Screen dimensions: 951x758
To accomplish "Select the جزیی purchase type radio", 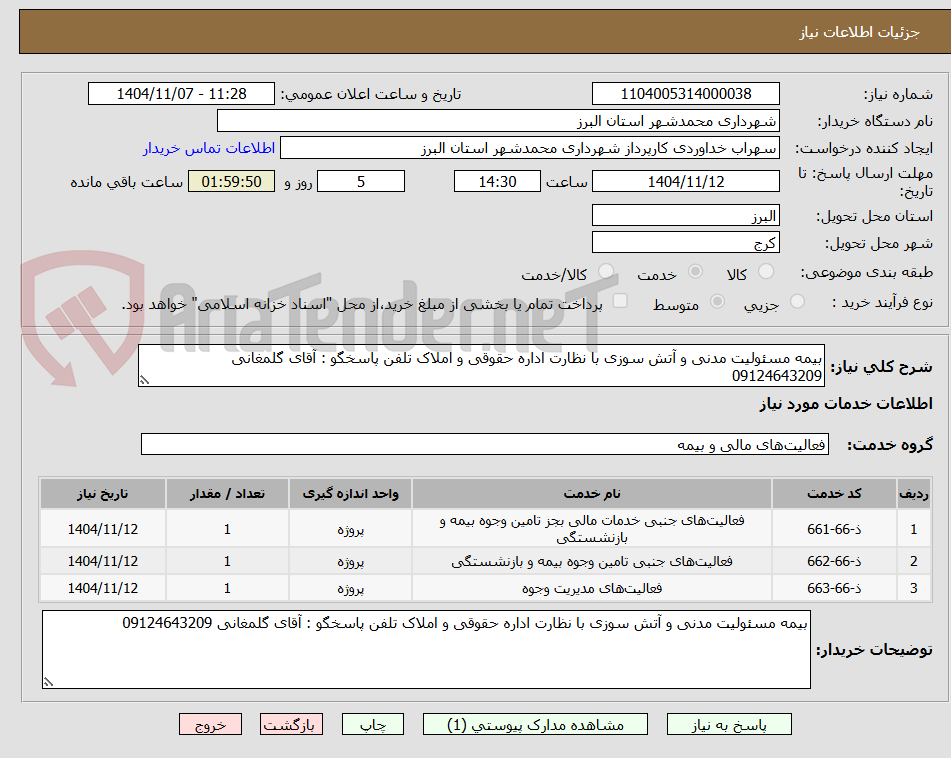I will (x=797, y=301).
